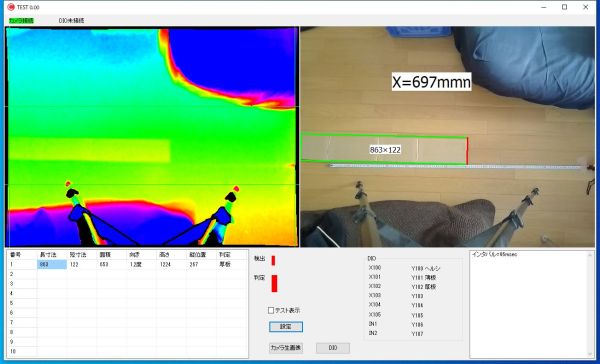Open the 設定 settings button
Viewport: 600px width, 364px height.
point(286,327)
